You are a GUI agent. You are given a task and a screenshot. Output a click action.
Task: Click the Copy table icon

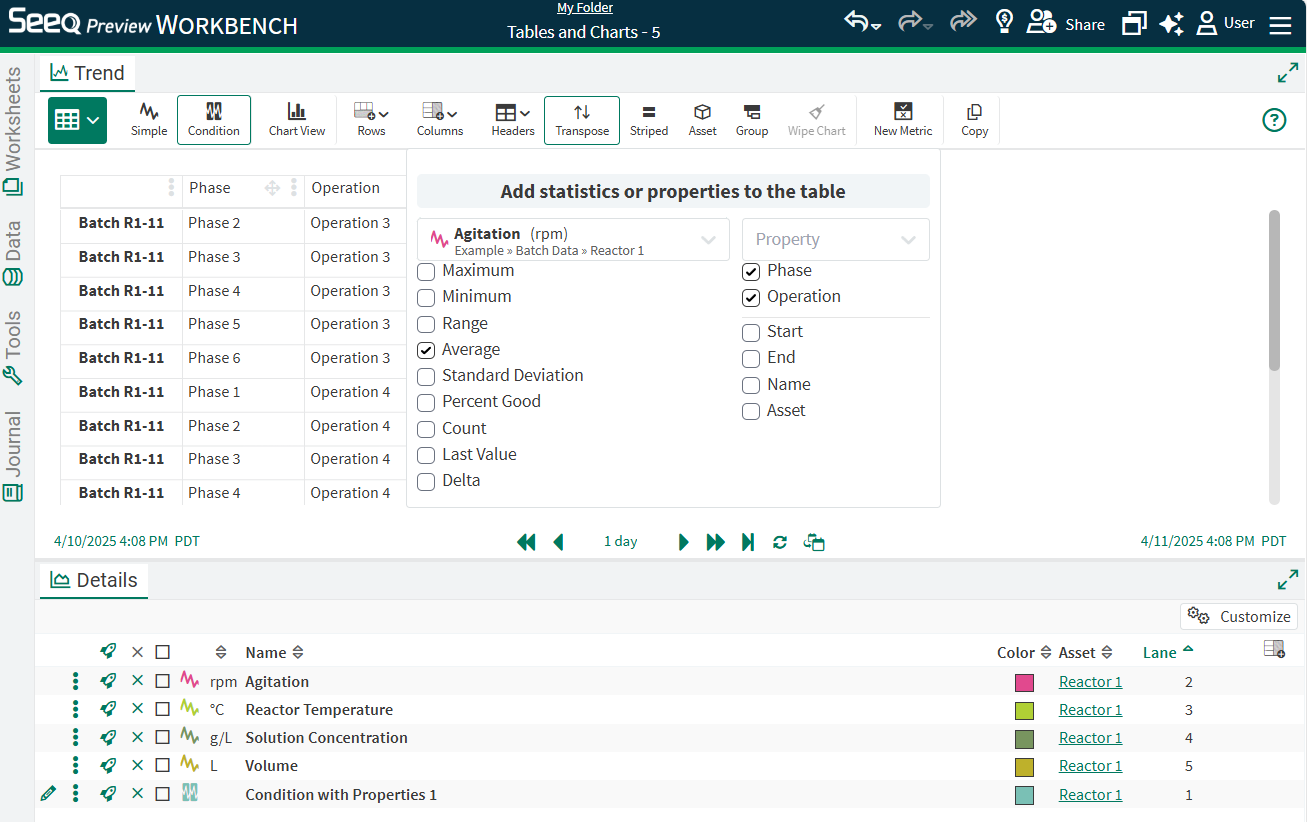click(974, 119)
